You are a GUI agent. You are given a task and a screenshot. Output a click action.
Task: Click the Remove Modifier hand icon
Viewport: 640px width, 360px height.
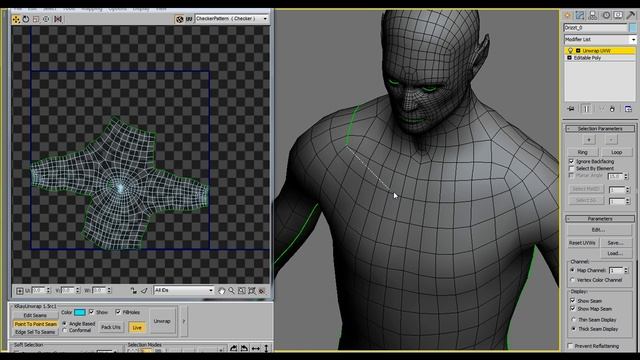point(612,109)
